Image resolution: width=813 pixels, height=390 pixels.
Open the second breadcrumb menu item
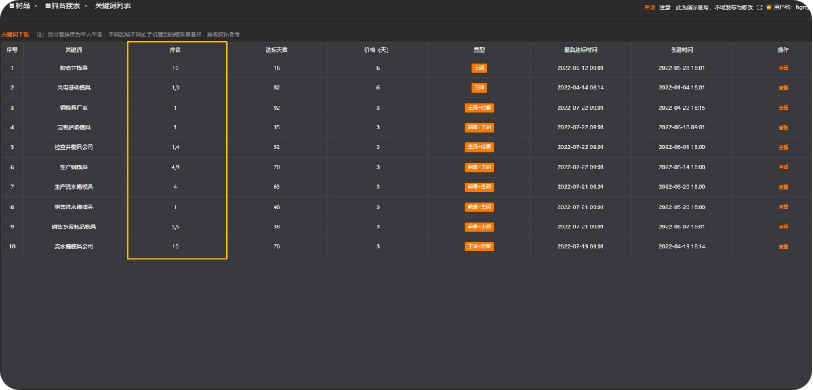pos(66,6)
